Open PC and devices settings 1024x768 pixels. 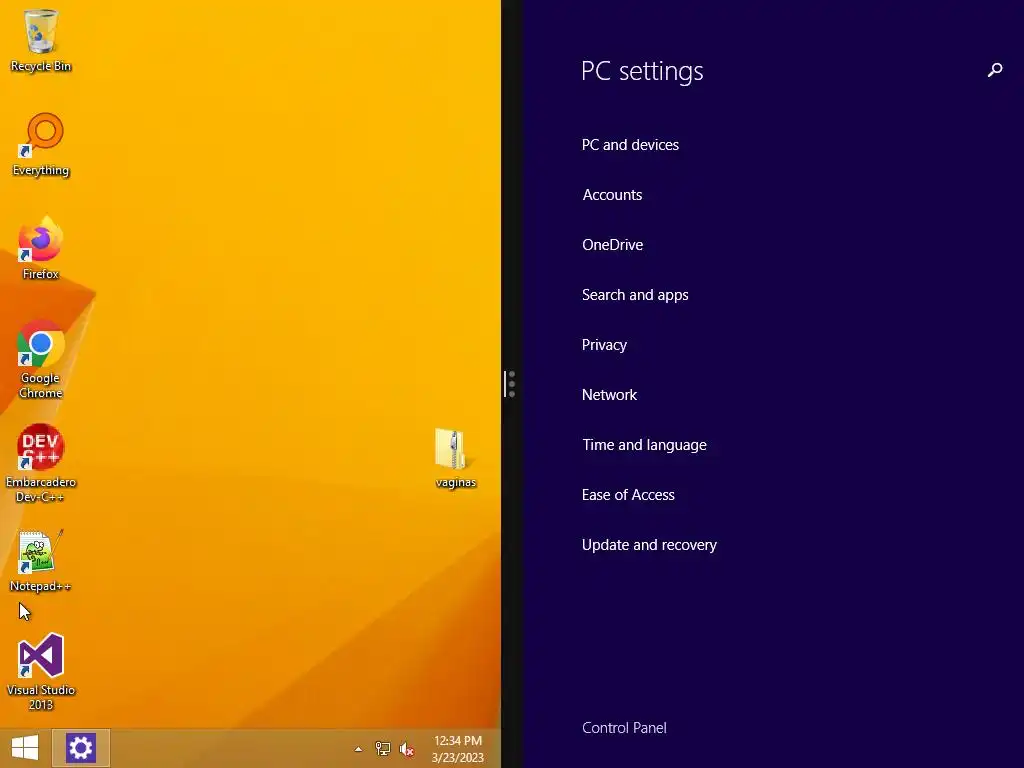coord(630,145)
